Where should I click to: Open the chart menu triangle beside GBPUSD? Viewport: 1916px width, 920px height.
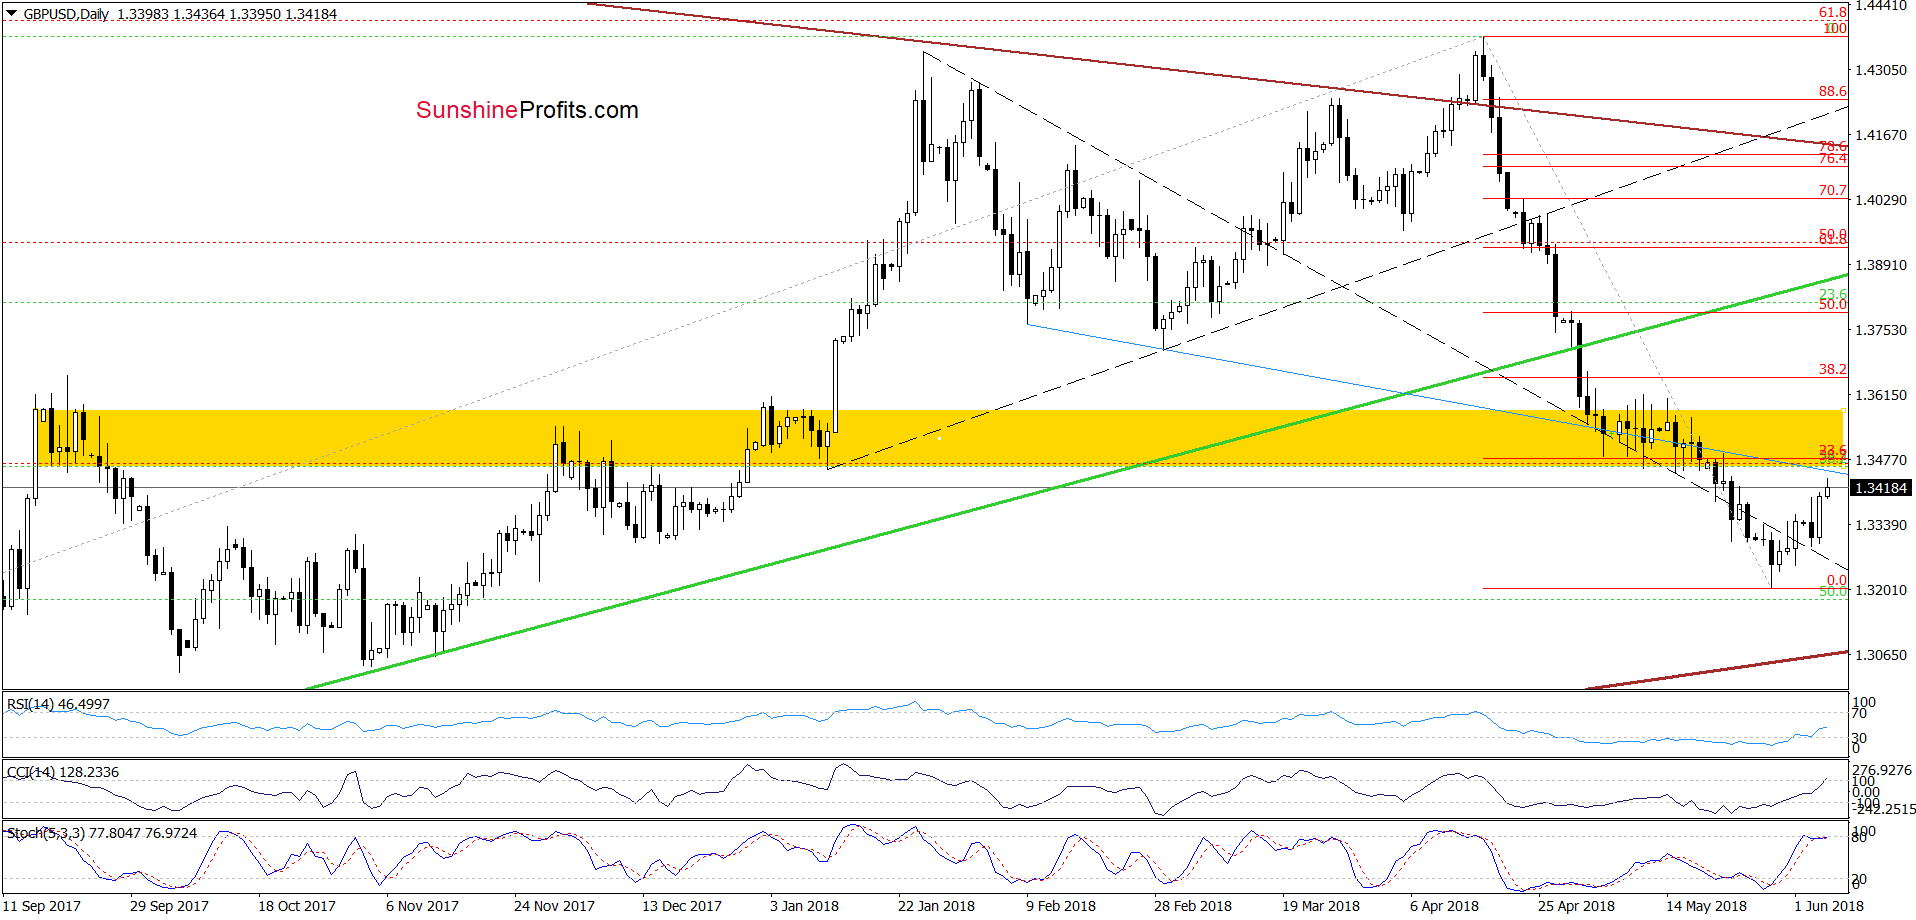[x=12, y=14]
